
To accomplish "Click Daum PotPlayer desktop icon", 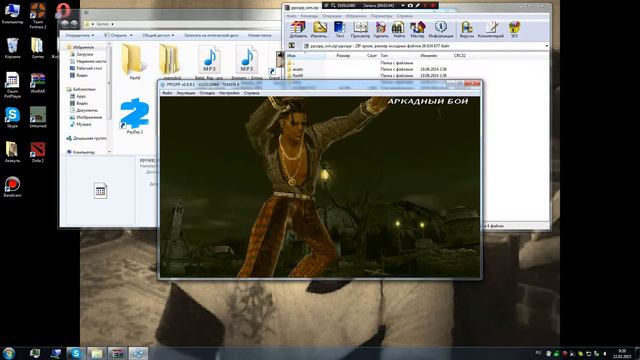I will tap(12, 85).
